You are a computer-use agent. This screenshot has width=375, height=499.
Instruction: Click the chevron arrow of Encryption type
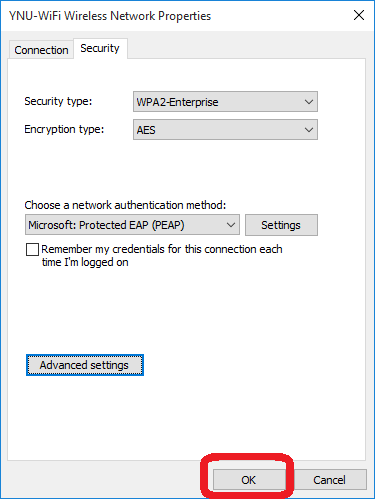(309, 130)
